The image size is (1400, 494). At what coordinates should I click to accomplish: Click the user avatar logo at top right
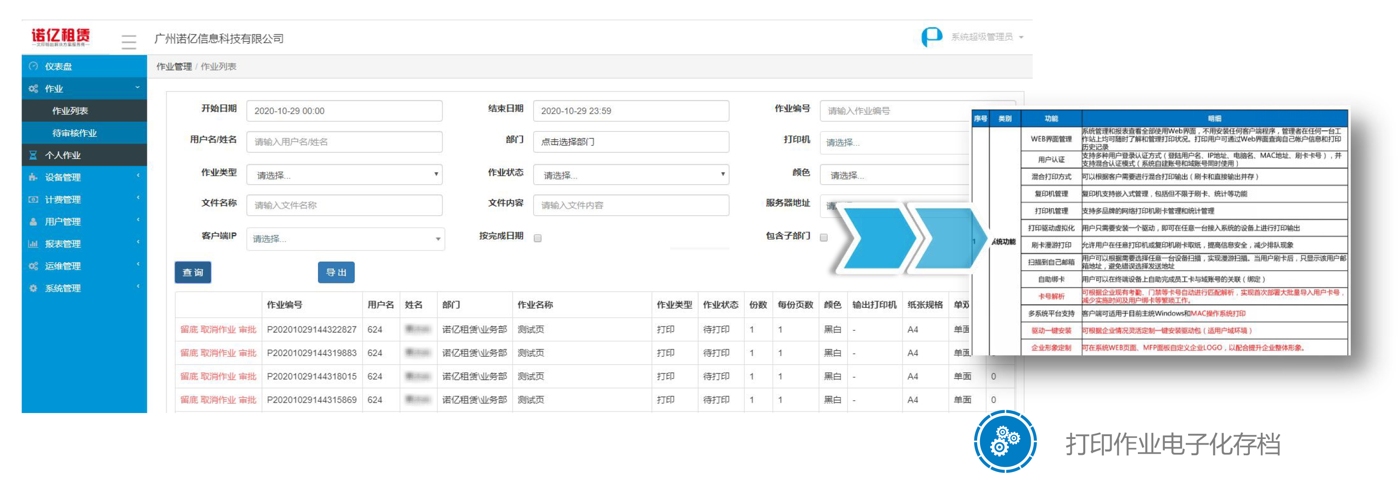click(931, 37)
